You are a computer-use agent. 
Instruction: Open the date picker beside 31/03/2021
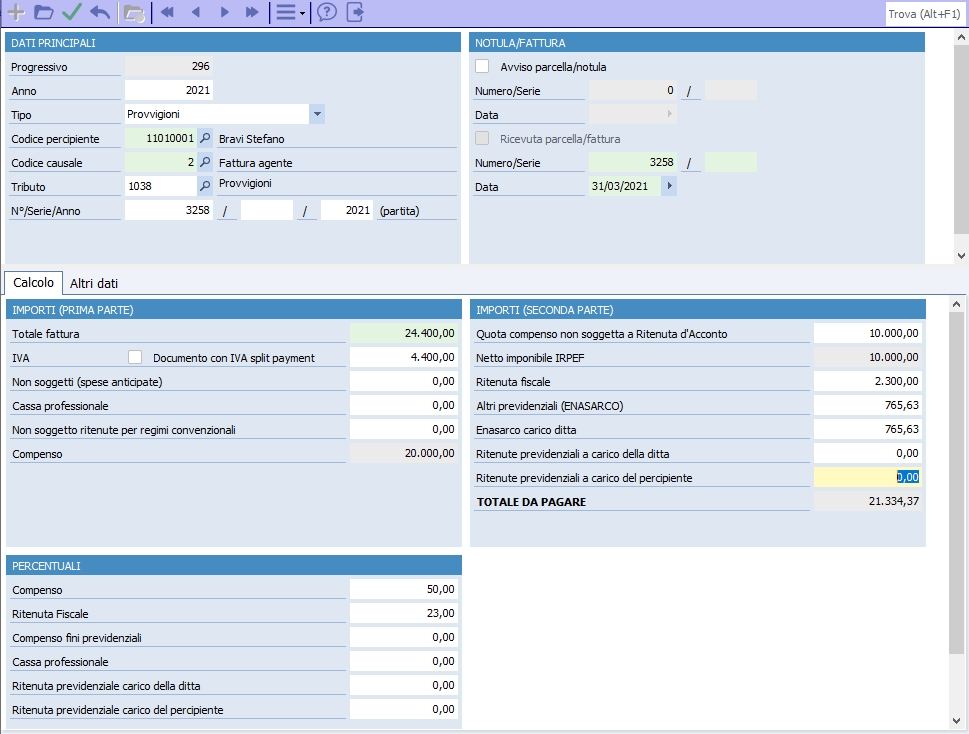point(668,186)
